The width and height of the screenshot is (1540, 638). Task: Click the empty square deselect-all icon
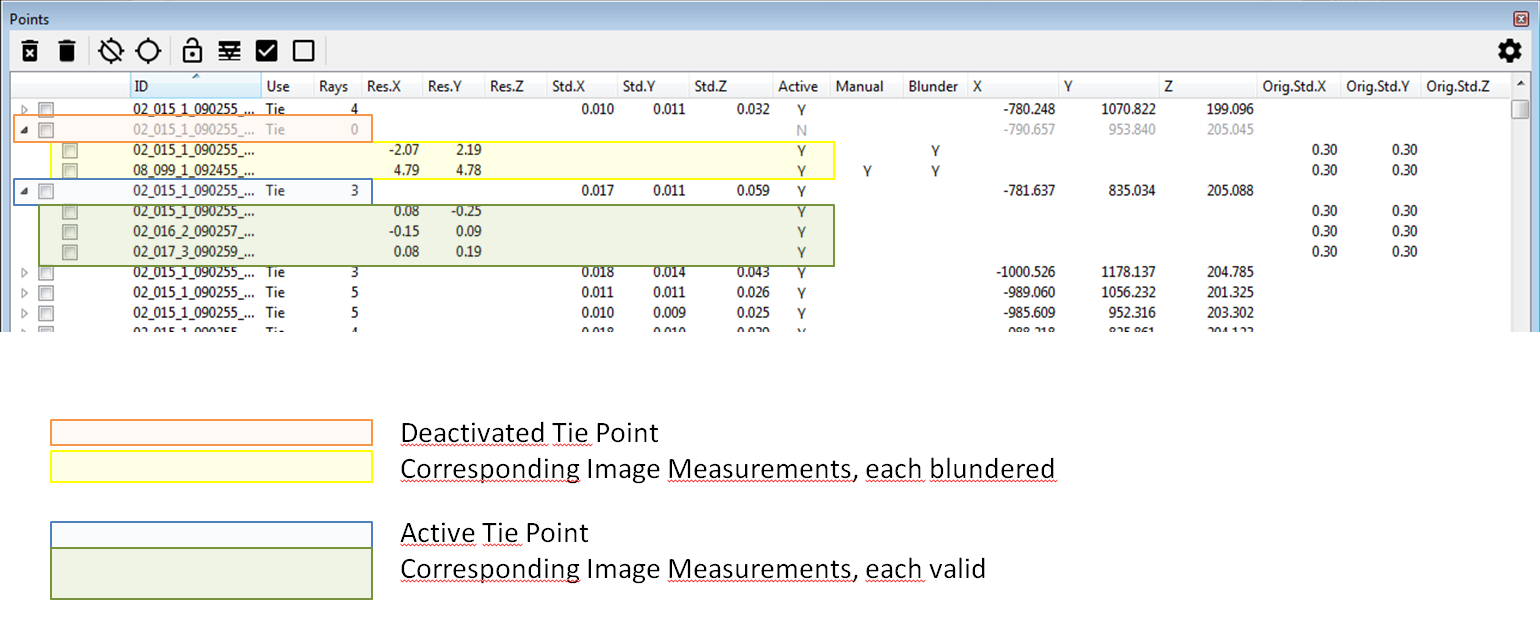point(303,51)
